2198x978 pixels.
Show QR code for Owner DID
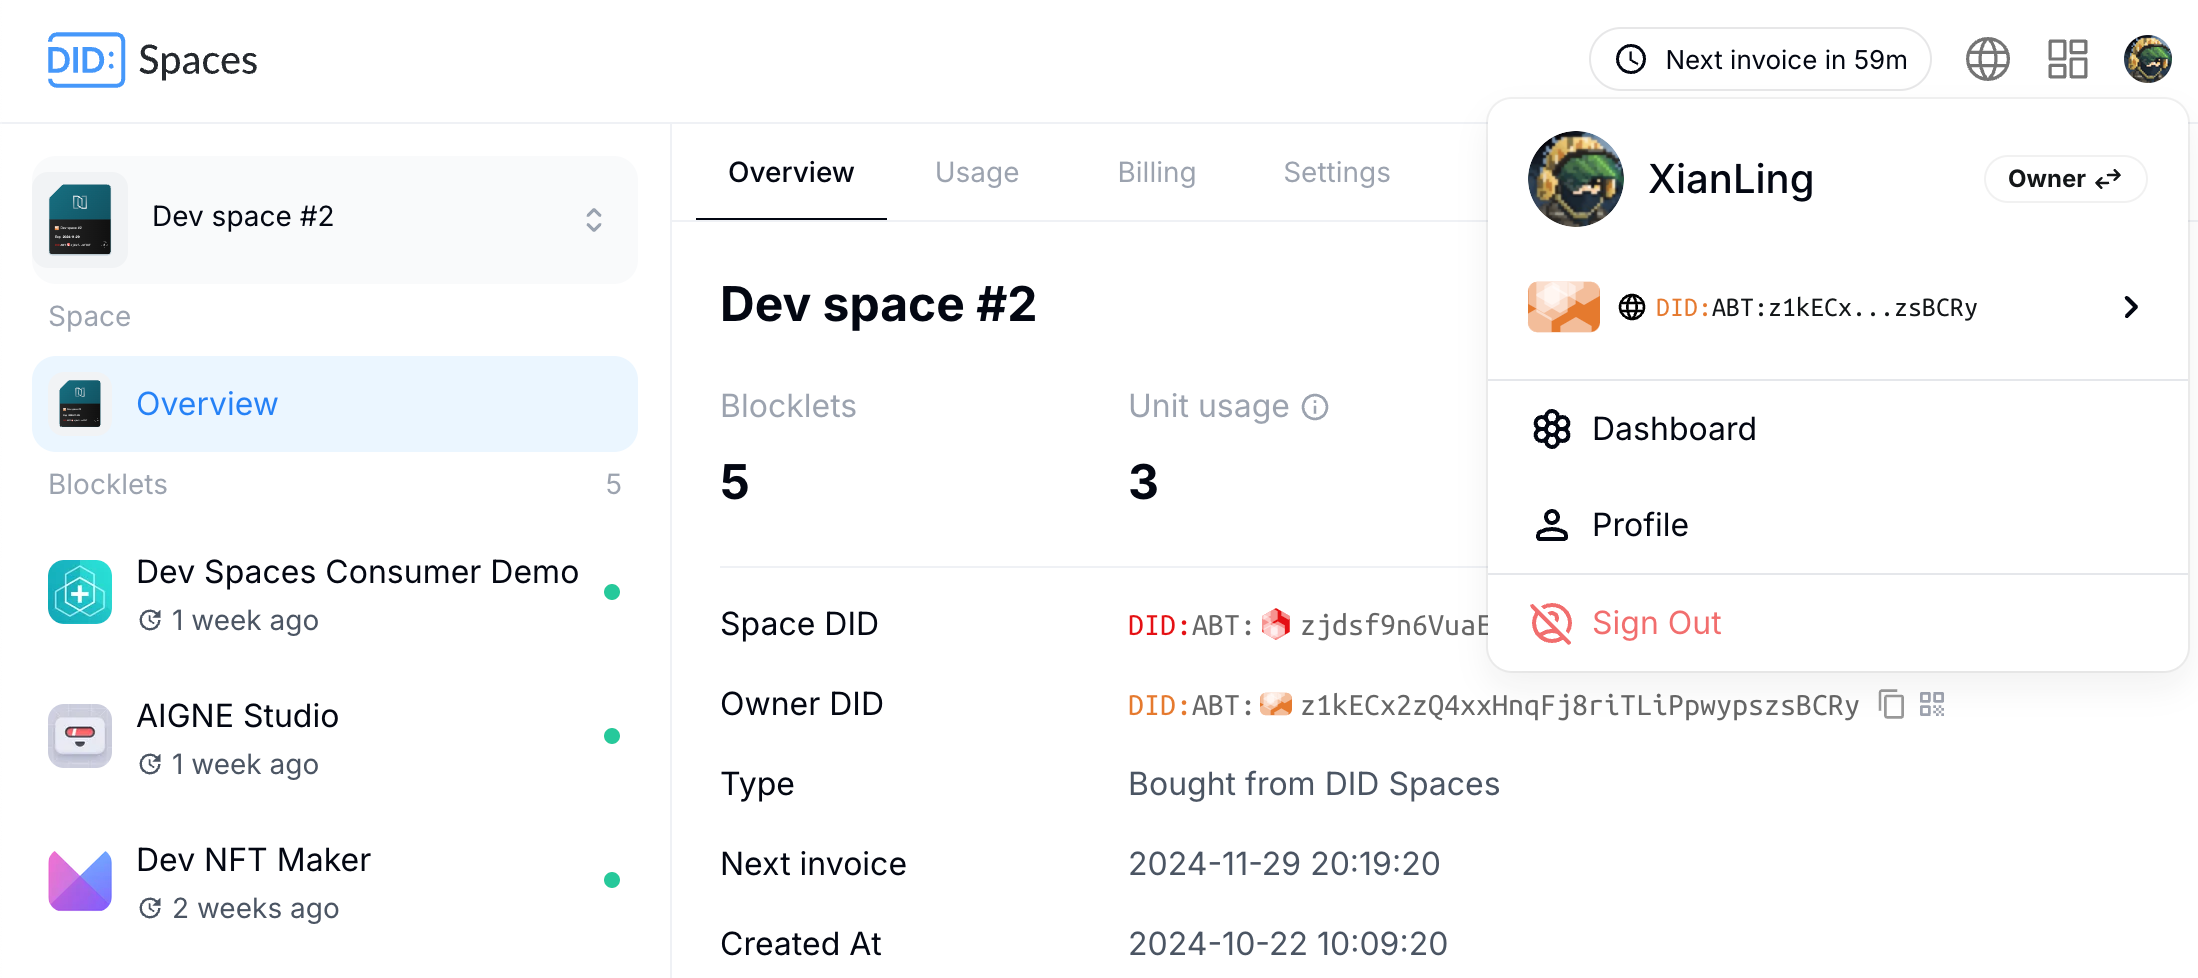click(x=1932, y=704)
